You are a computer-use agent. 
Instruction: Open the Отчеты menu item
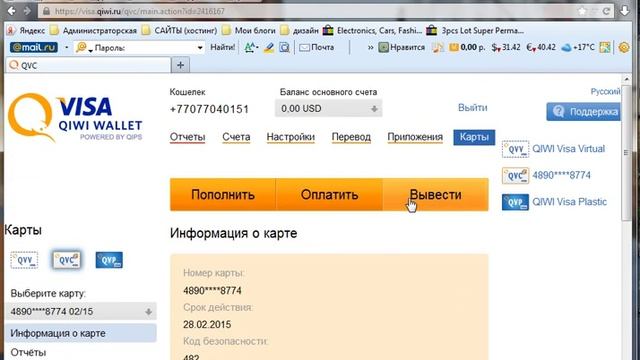click(187, 137)
